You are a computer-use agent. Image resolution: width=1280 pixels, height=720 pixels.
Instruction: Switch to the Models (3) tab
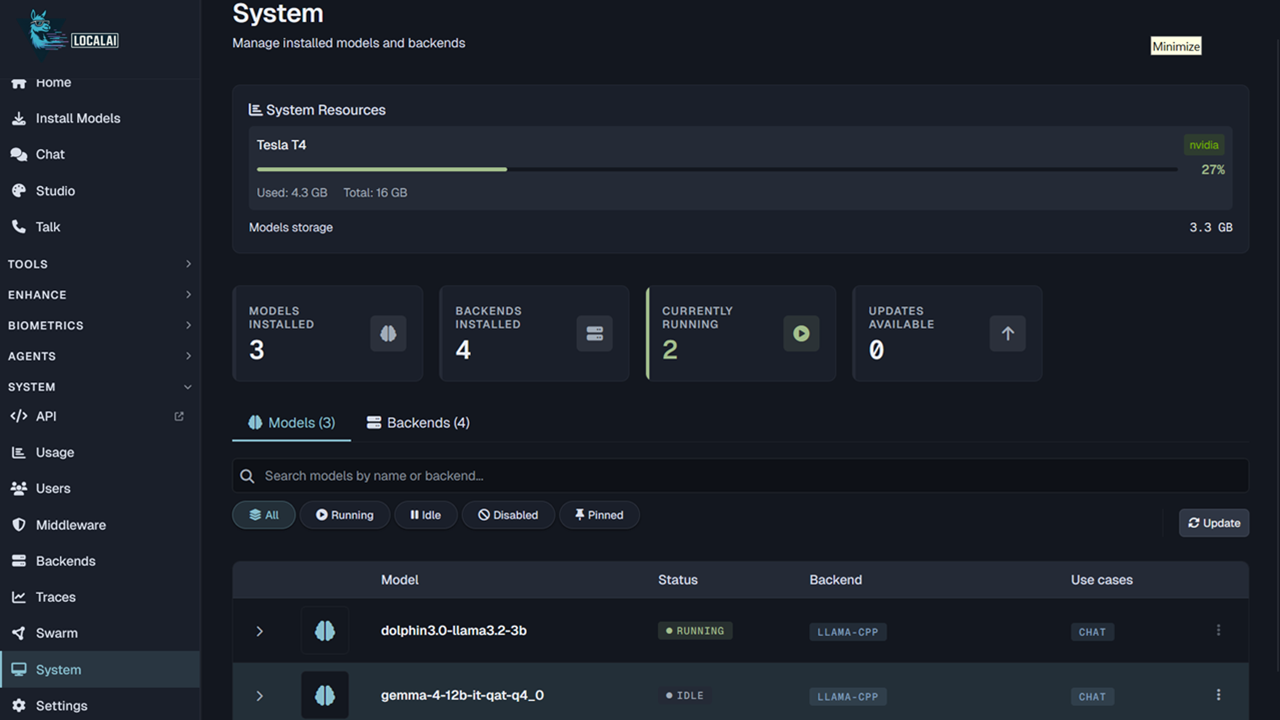(291, 423)
